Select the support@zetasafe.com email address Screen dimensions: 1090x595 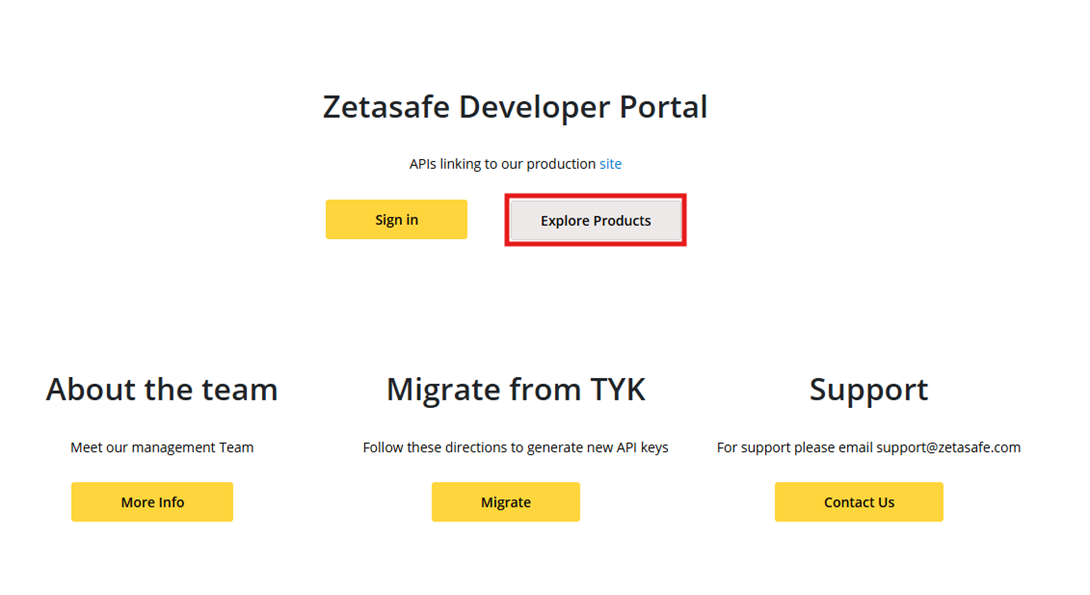(946, 447)
